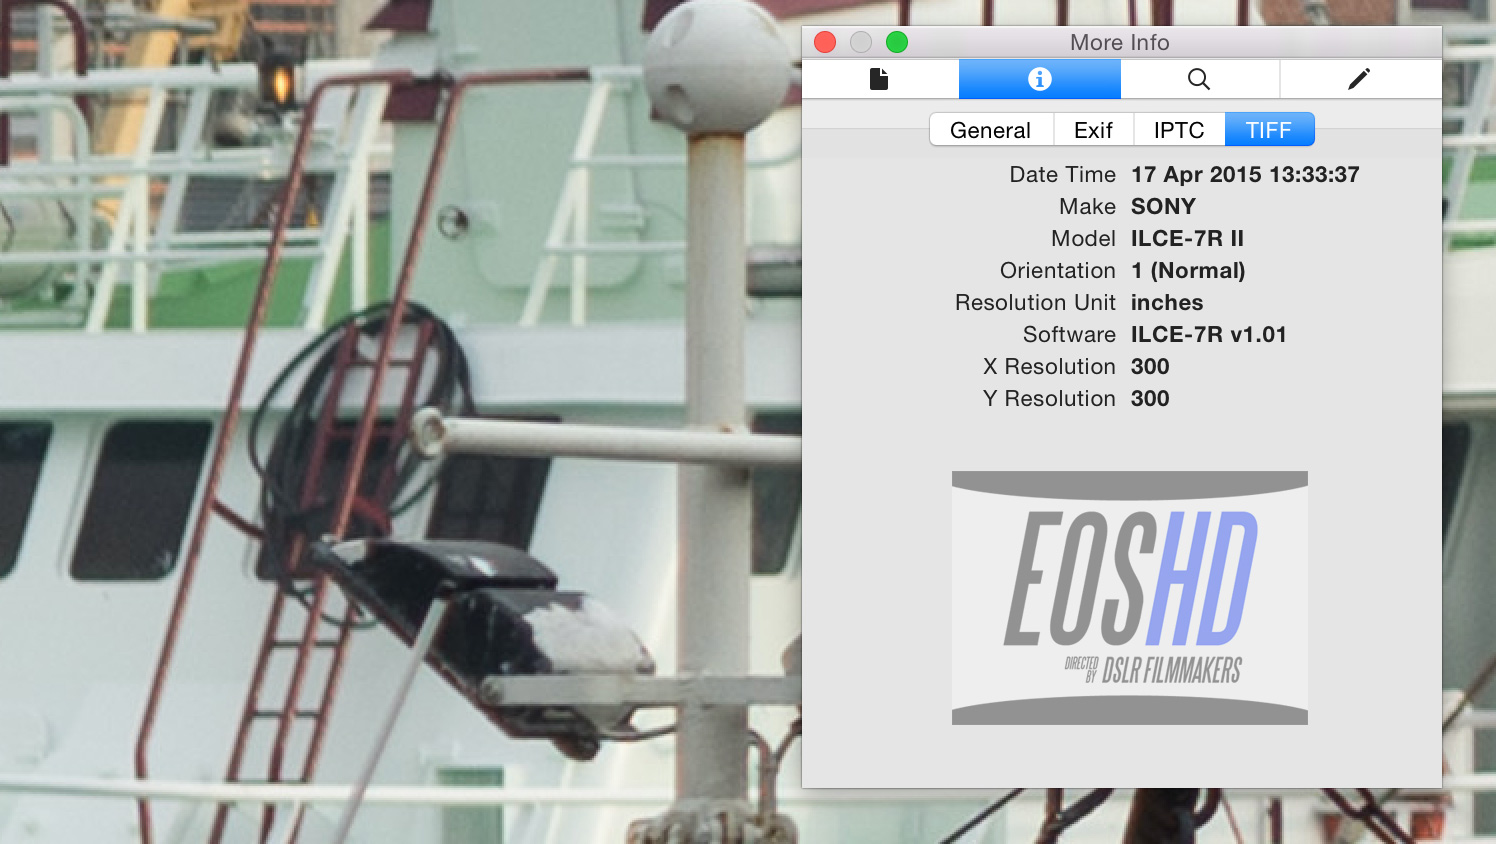Open the pencil annotate pane
This screenshot has height=844, width=1496.
[x=1360, y=79]
